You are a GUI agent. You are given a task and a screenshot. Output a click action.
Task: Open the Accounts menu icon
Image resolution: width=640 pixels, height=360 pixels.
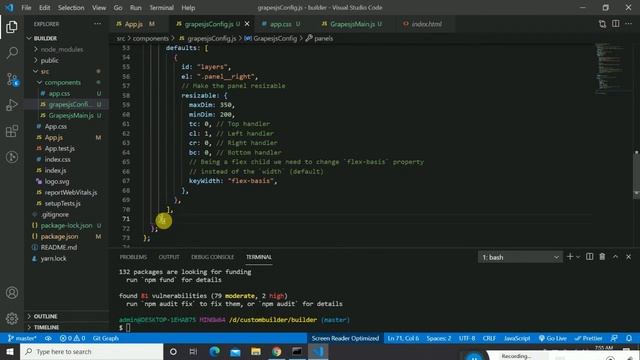12,293
